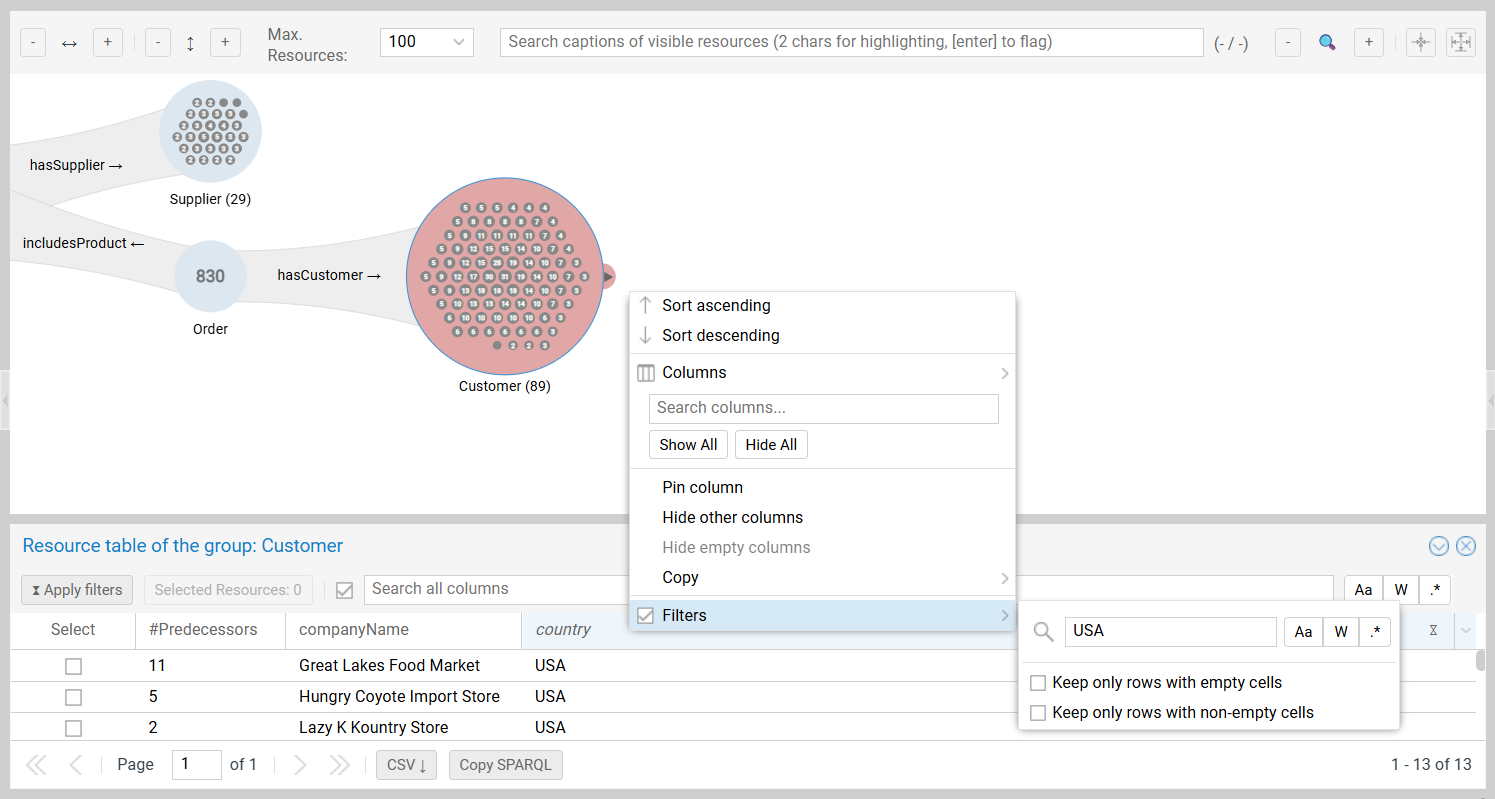Uncheck the Filters checkbox in the context menu

645,615
